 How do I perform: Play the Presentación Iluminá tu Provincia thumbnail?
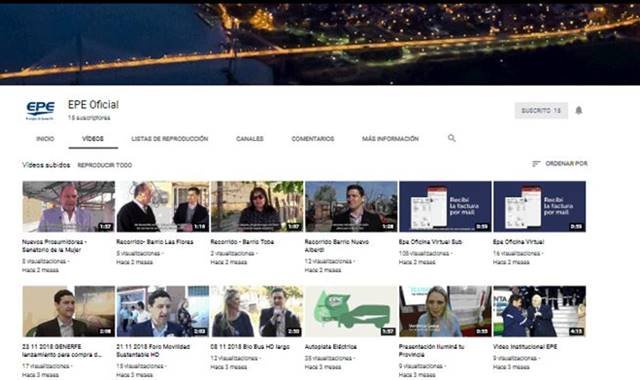[445, 311]
